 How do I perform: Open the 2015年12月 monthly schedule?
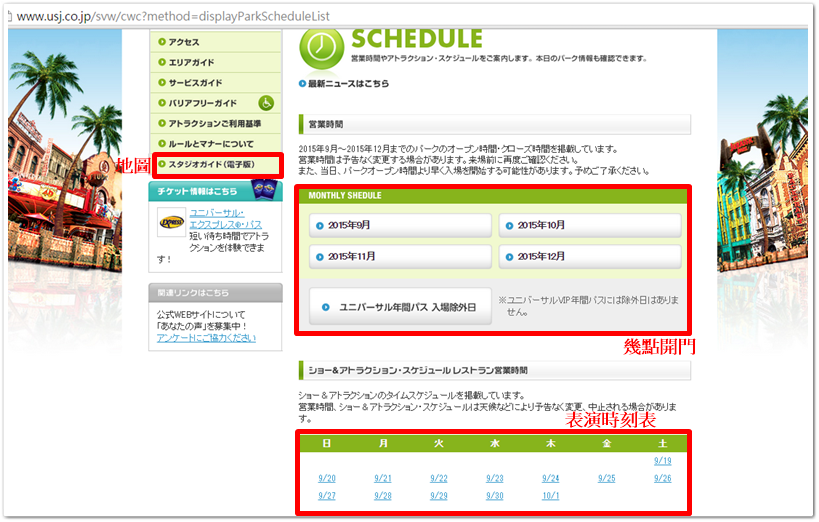coord(590,257)
